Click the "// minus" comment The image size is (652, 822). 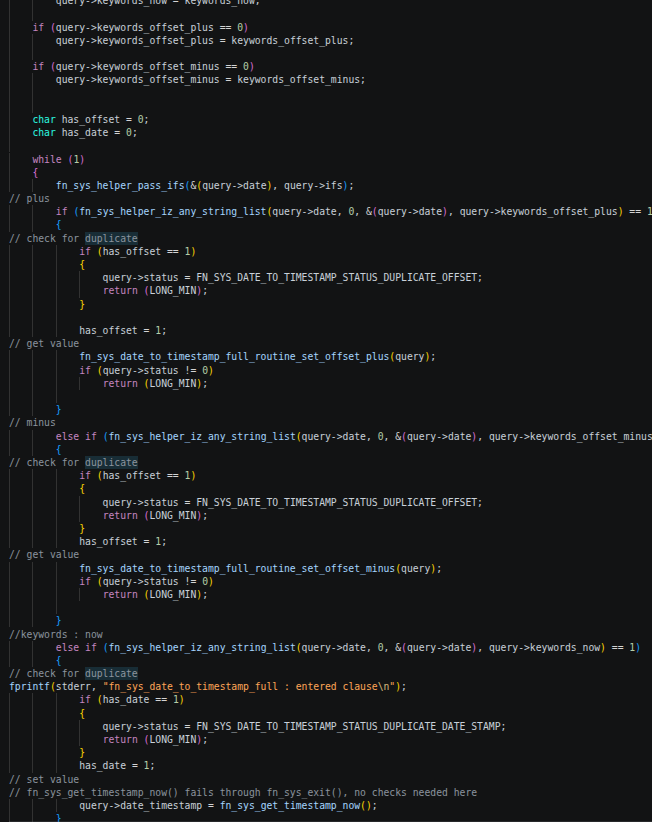[32, 423]
